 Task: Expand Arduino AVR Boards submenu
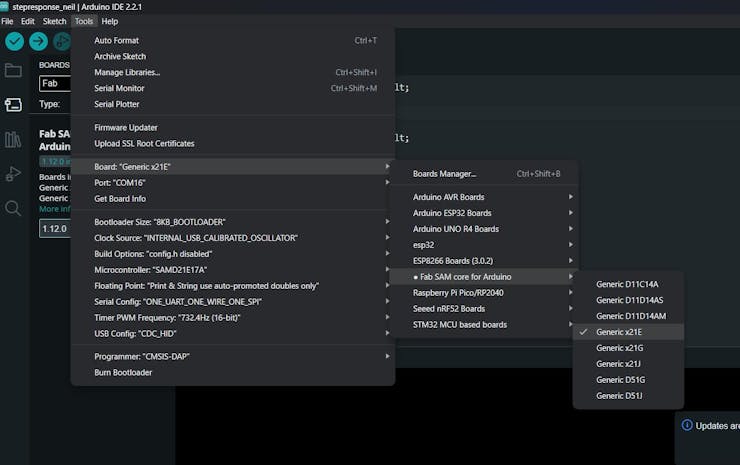pos(485,197)
